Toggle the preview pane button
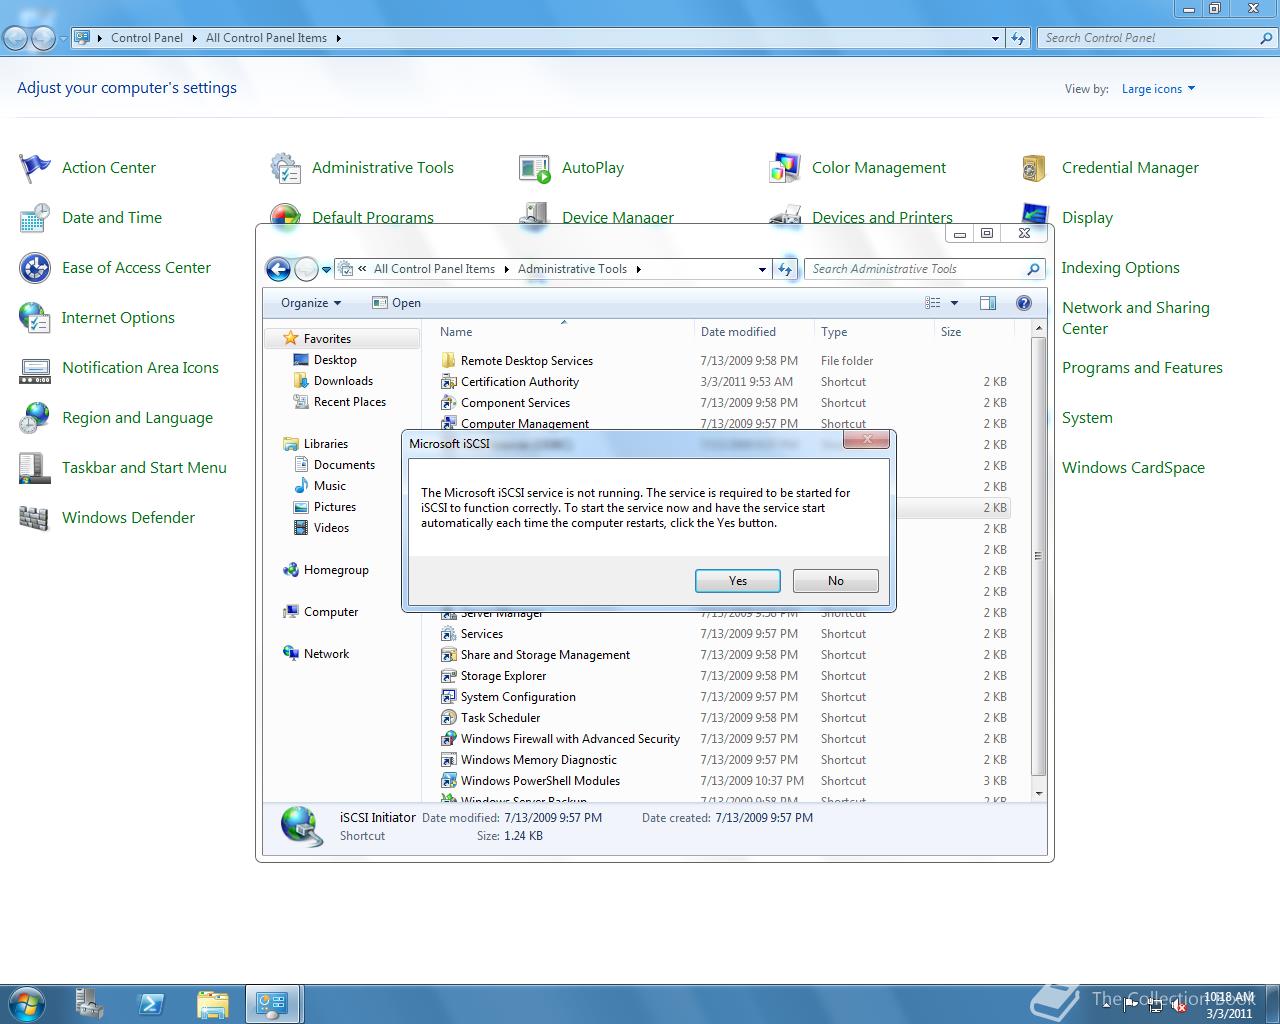 [988, 303]
